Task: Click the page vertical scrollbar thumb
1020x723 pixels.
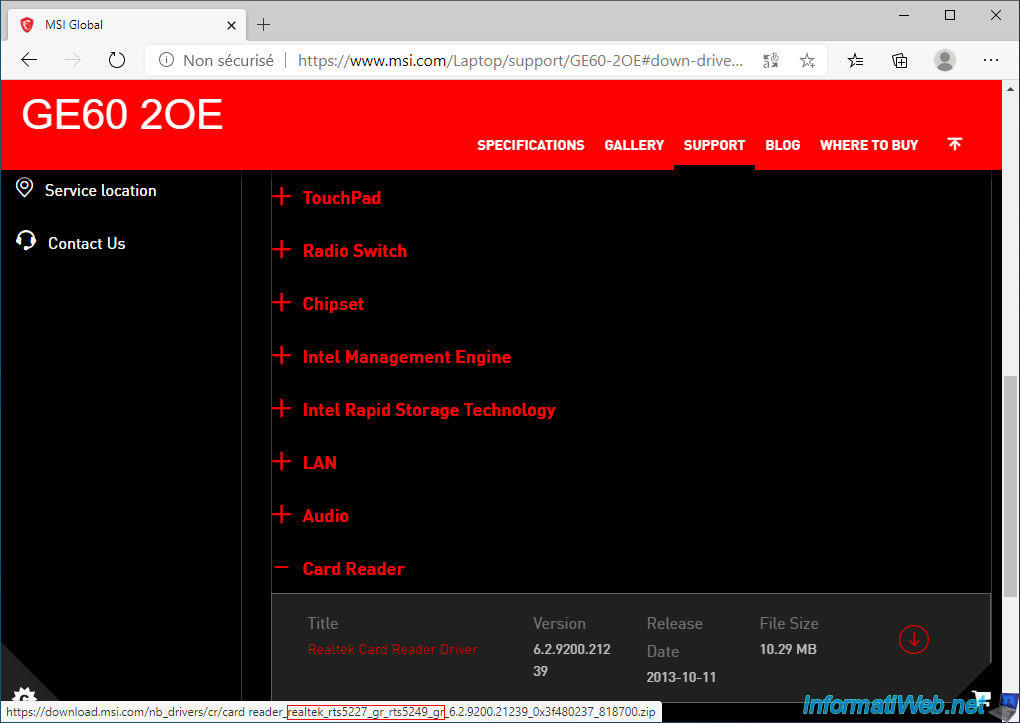Action: pos(1010,485)
